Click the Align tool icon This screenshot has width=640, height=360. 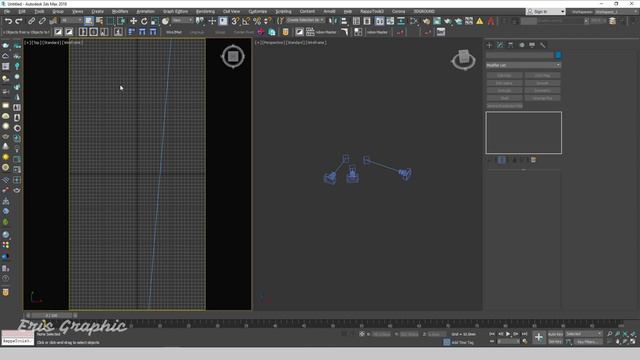(x=344, y=21)
